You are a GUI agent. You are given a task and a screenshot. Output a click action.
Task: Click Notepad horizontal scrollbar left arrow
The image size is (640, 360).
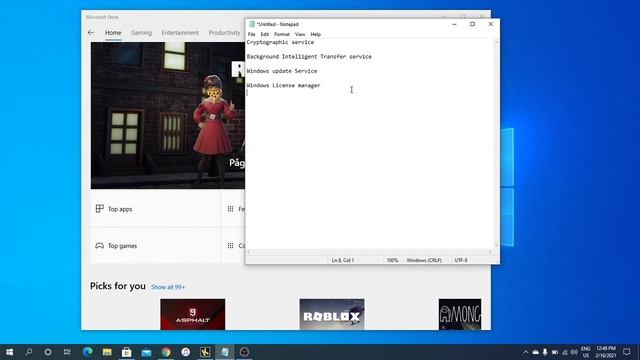point(249,252)
